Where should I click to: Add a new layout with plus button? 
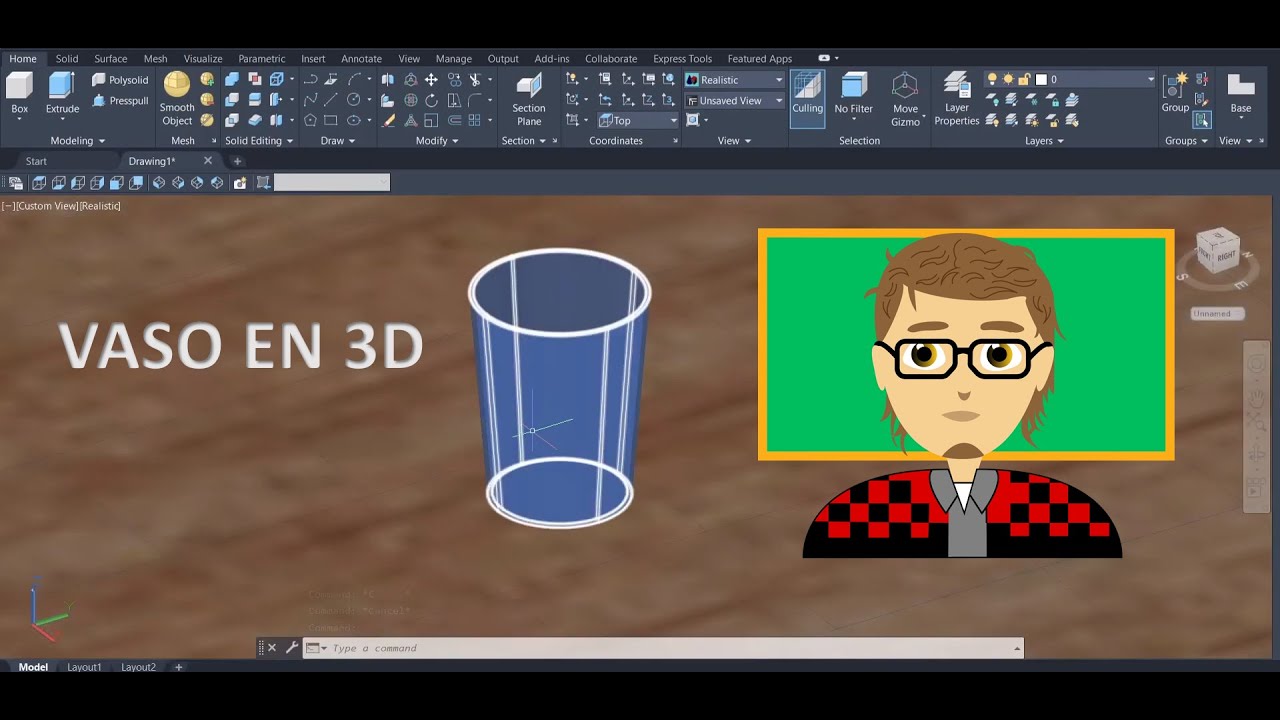pyautogui.click(x=179, y=667)
